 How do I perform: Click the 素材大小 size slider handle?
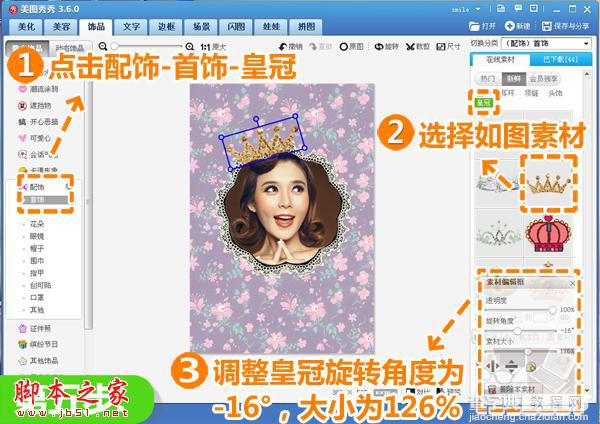[528, 351]
